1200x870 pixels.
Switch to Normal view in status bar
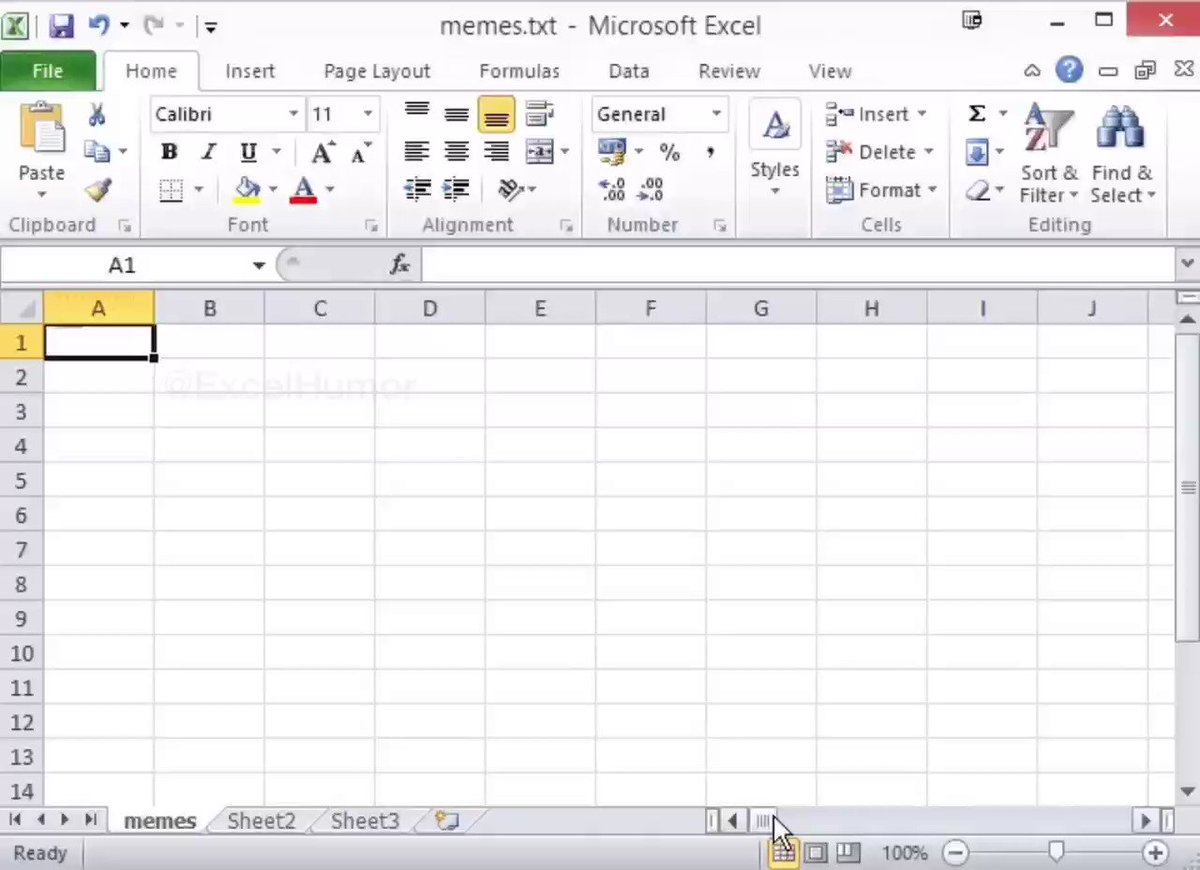783,853
